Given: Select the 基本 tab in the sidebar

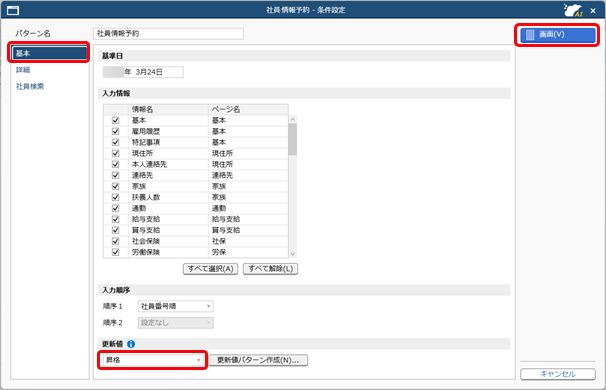Looking at the screenshot, I should [49, 53].
